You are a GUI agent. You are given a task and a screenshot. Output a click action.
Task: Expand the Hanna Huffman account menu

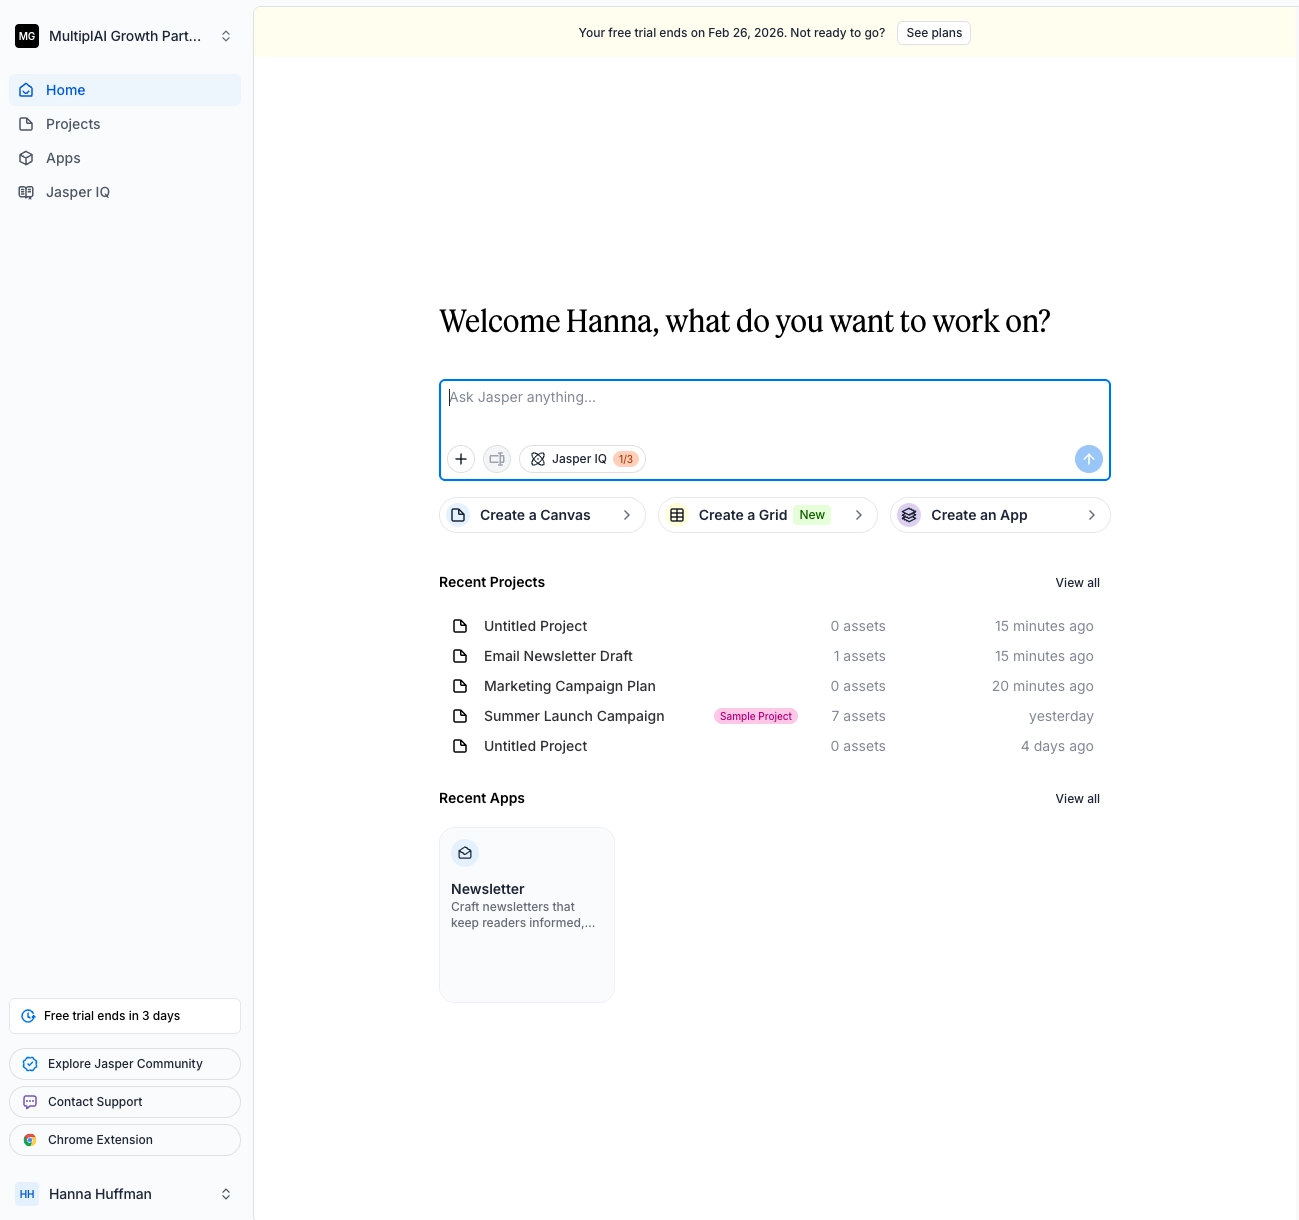click(226, 1194)
